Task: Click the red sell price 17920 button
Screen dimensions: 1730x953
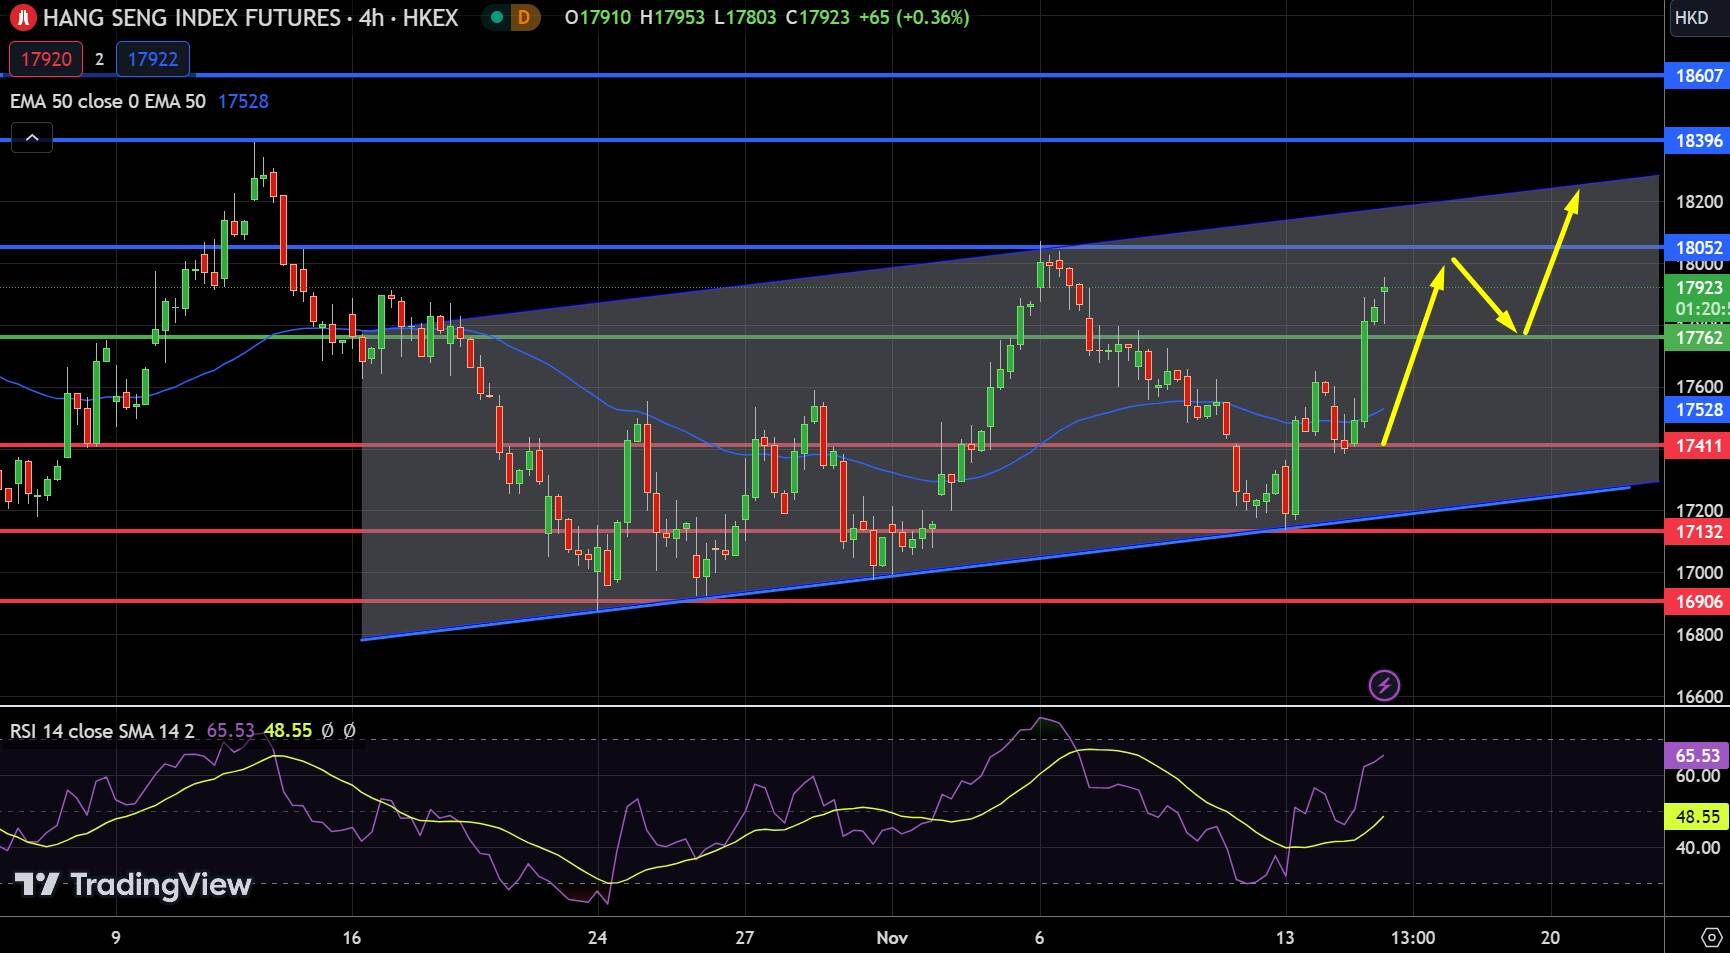Action: [x=46, y=59]
